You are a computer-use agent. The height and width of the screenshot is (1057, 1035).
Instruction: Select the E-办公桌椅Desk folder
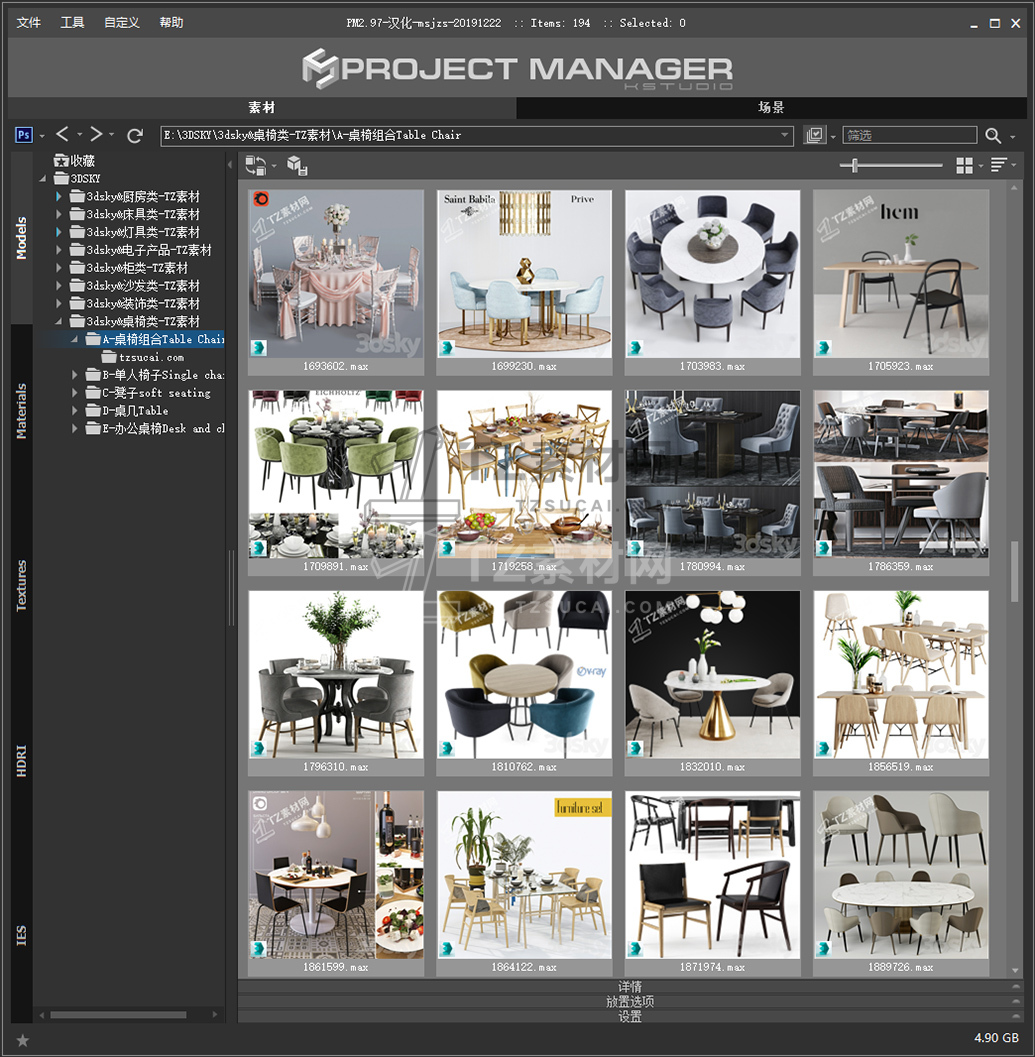pyautogui.click(x=154, y=429)
